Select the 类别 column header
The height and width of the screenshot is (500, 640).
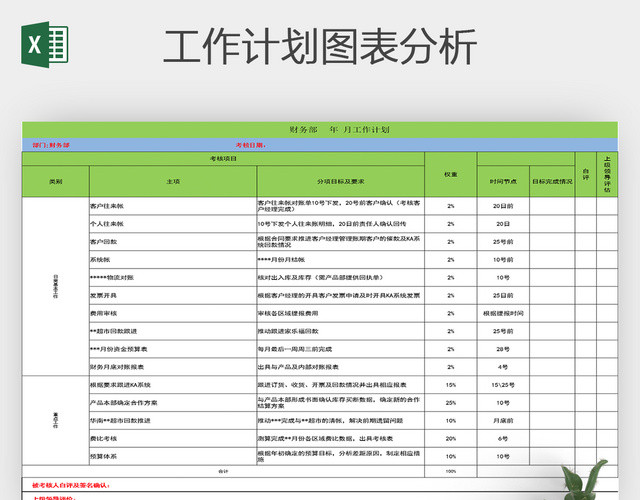(56, 181)
